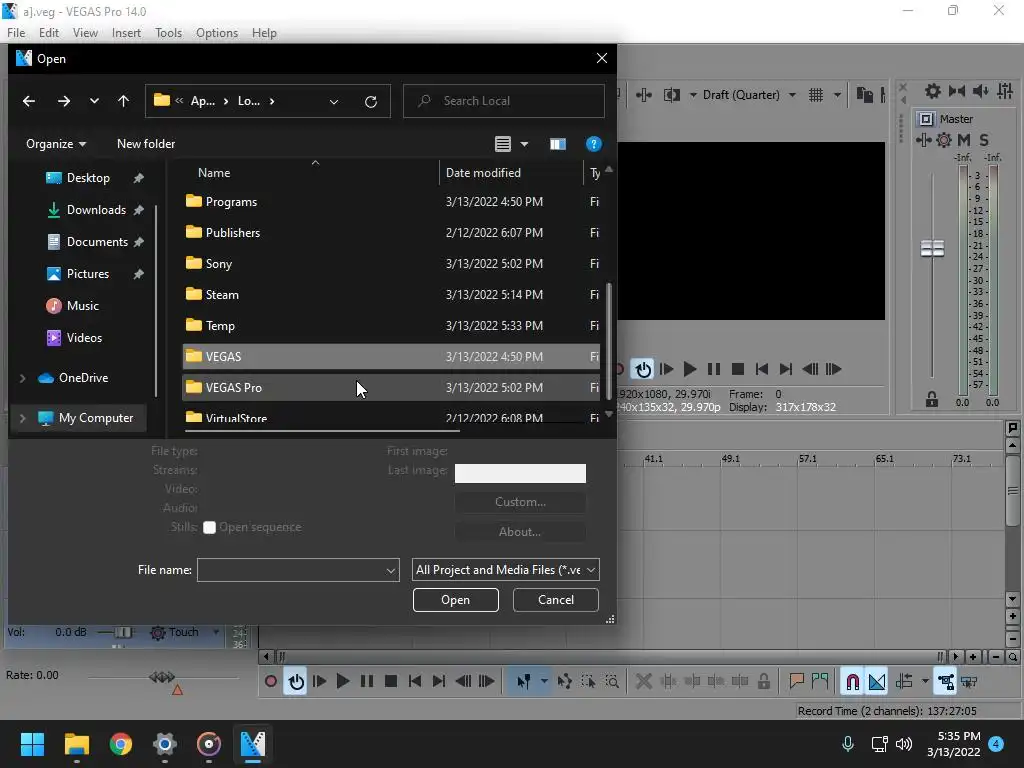Open the Tools menu
Viewport: 1024px width, 768px height.
point(168,33)
